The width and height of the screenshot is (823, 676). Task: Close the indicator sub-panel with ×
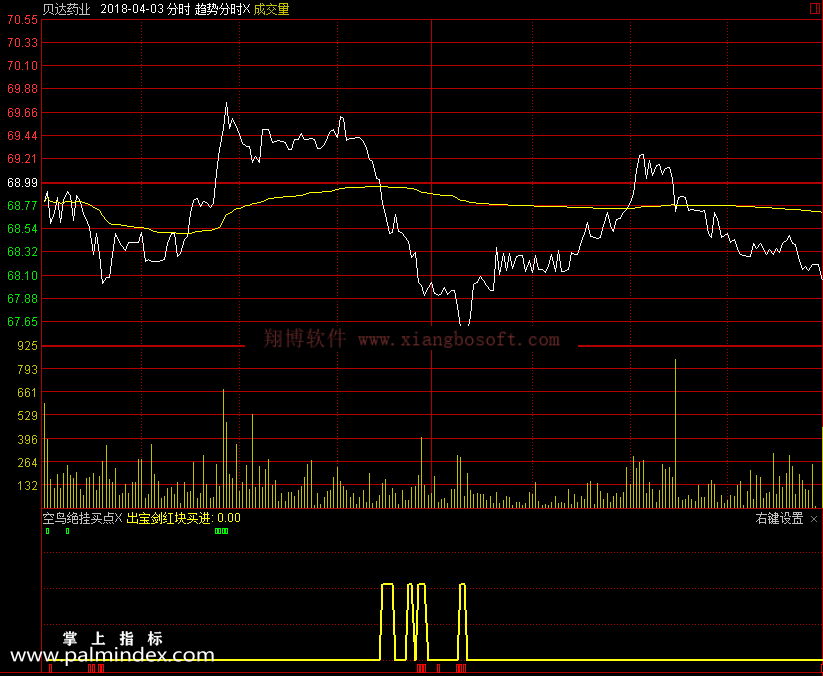pyautogui.click(x=814, y=519)
